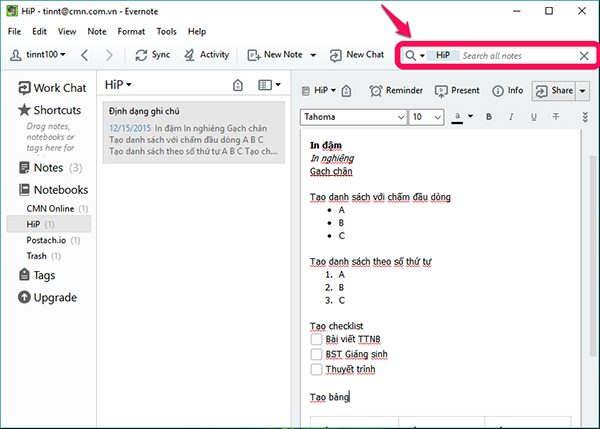Open the Share dropdown arrow

(x=582, y=91)
